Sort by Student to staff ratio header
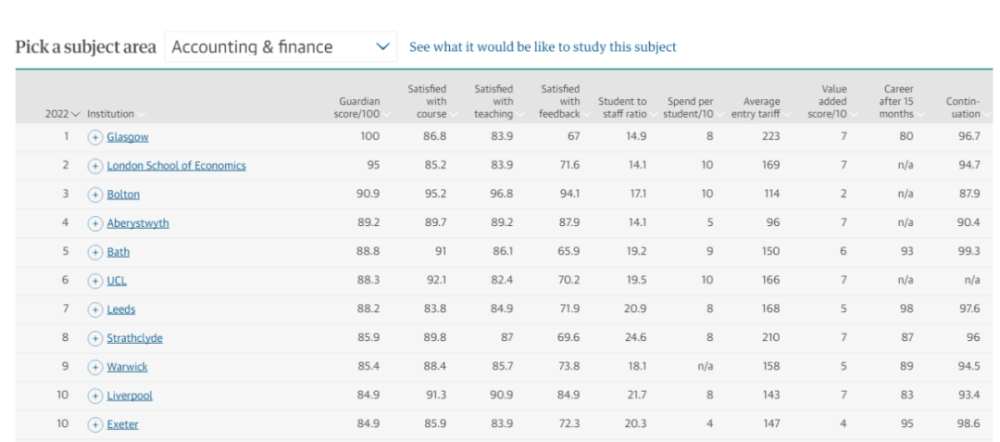1000x442 pixels. coord(622,108)
